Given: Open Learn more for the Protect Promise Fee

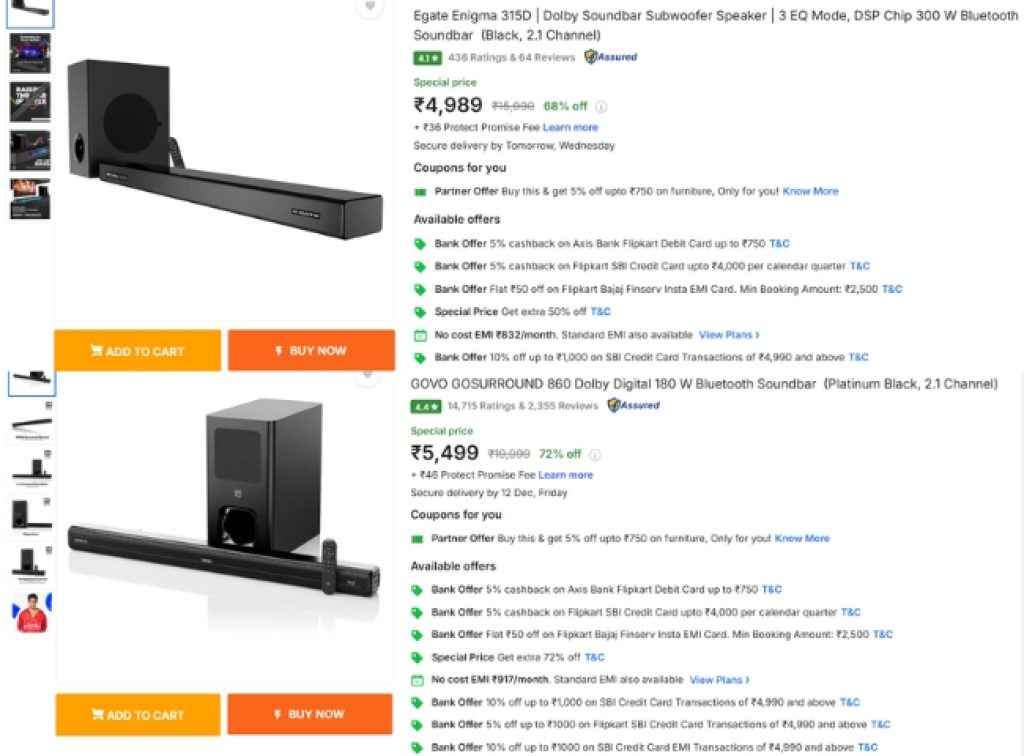Looking at the screenshot, I should [568, 126].
